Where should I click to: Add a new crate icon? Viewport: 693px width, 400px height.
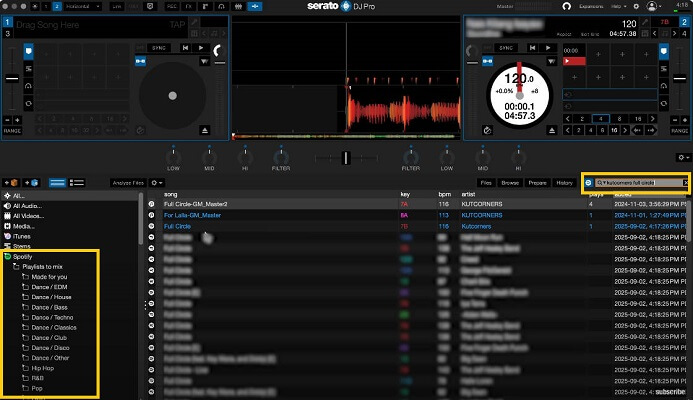(x=11, y=183)
